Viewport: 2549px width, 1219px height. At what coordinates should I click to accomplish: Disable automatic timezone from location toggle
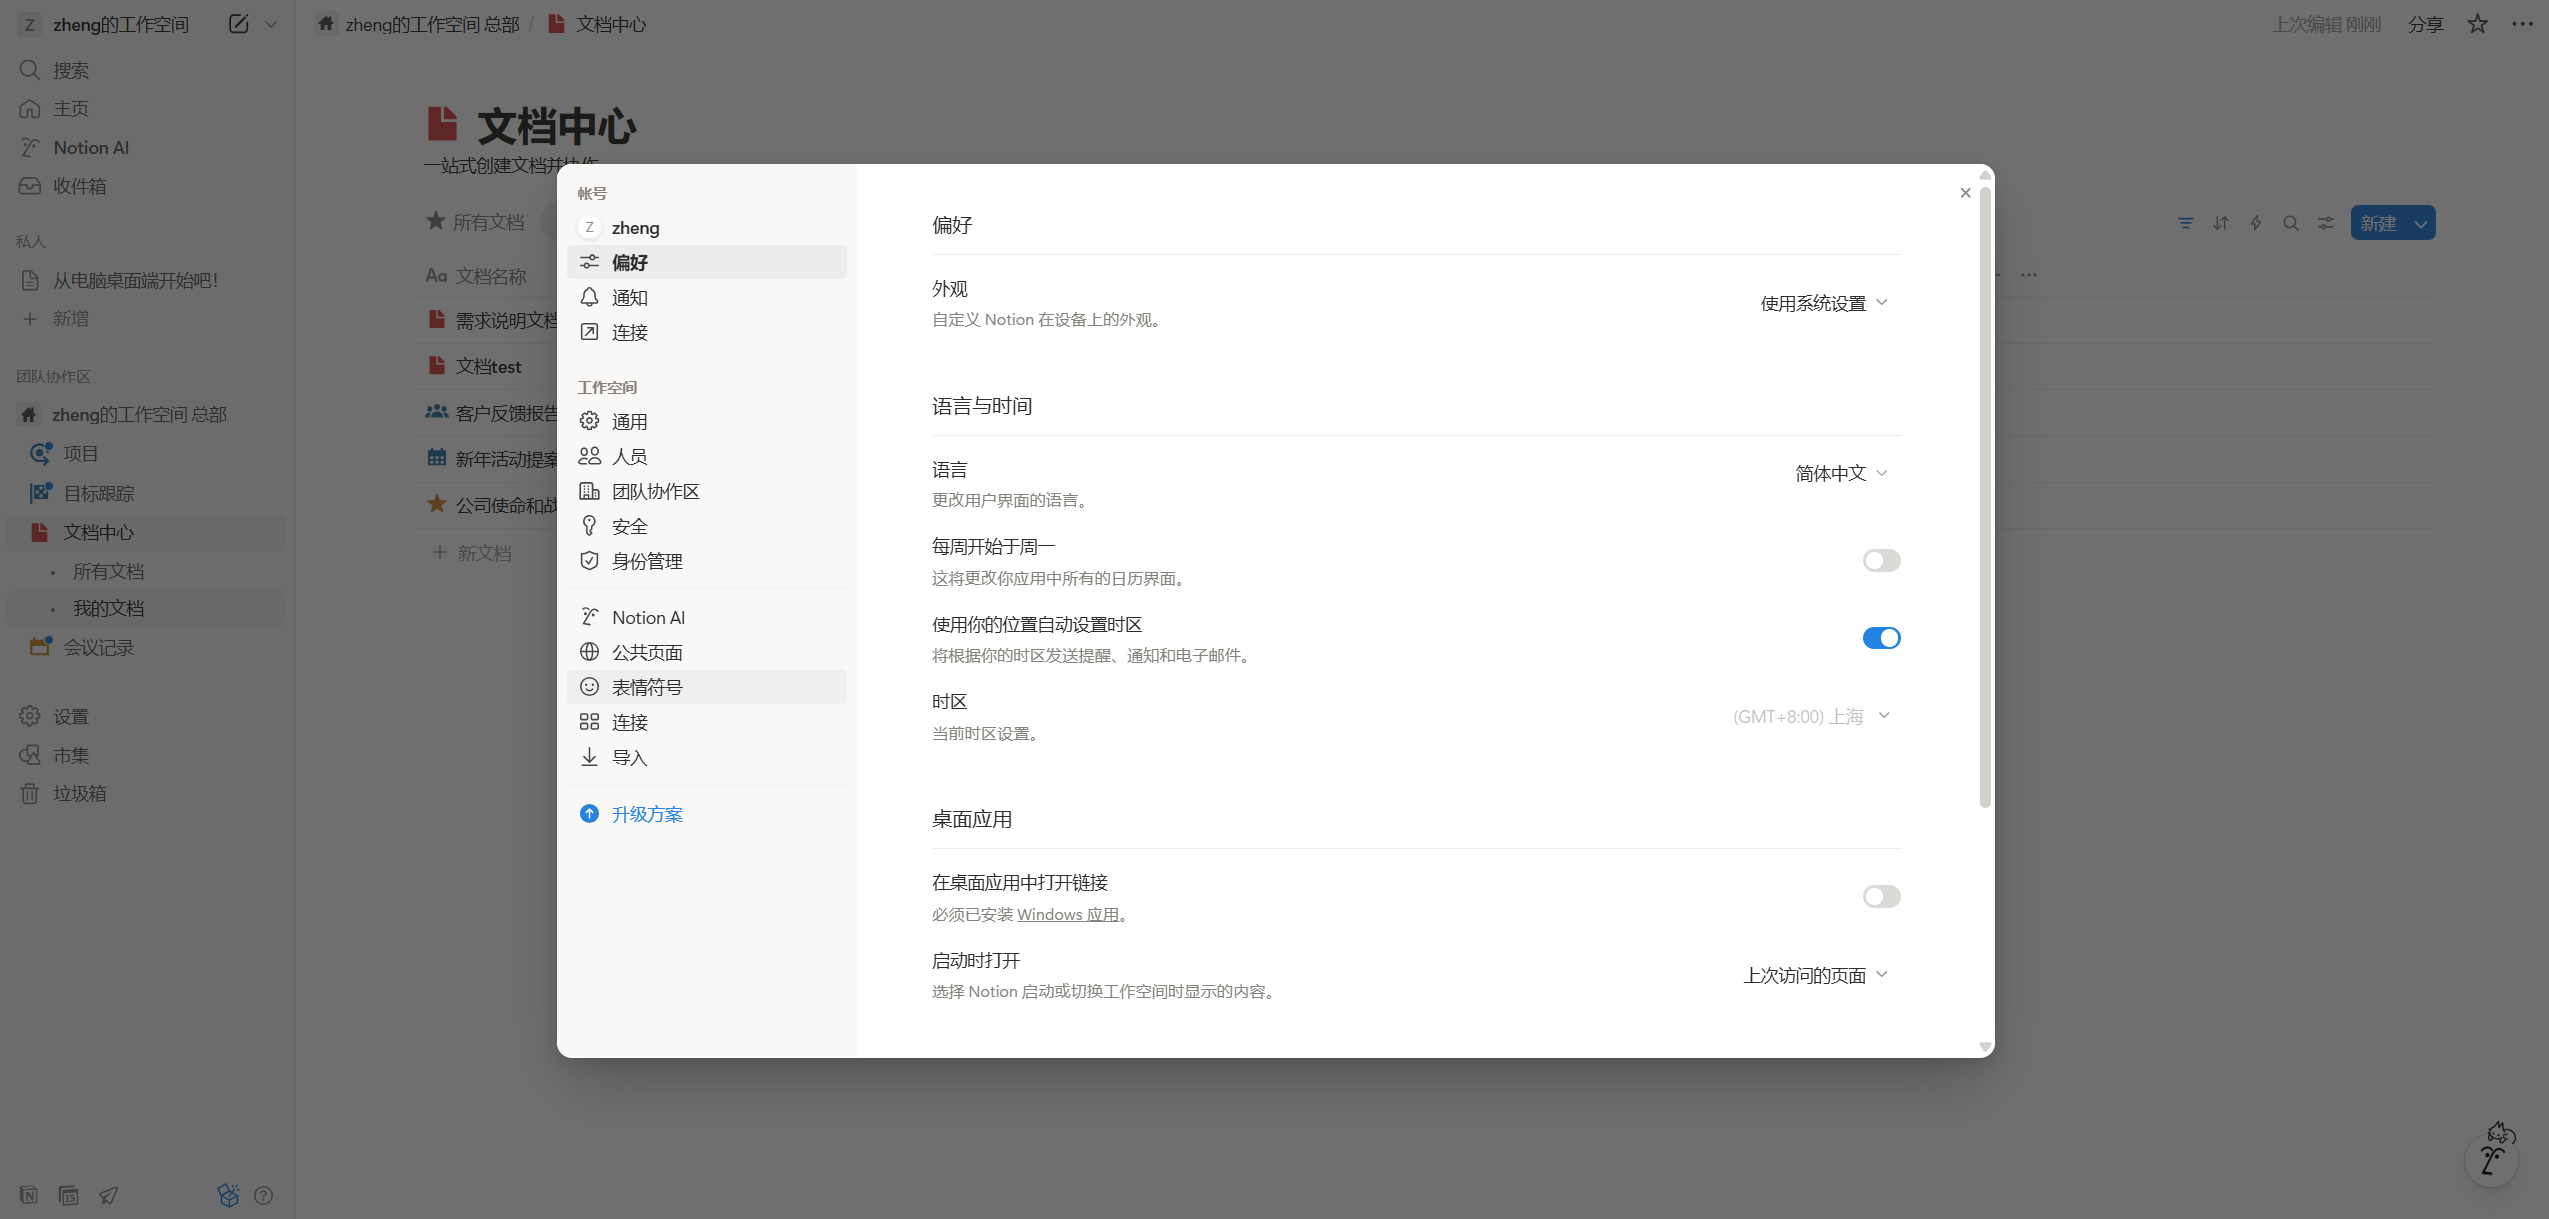1880,638
